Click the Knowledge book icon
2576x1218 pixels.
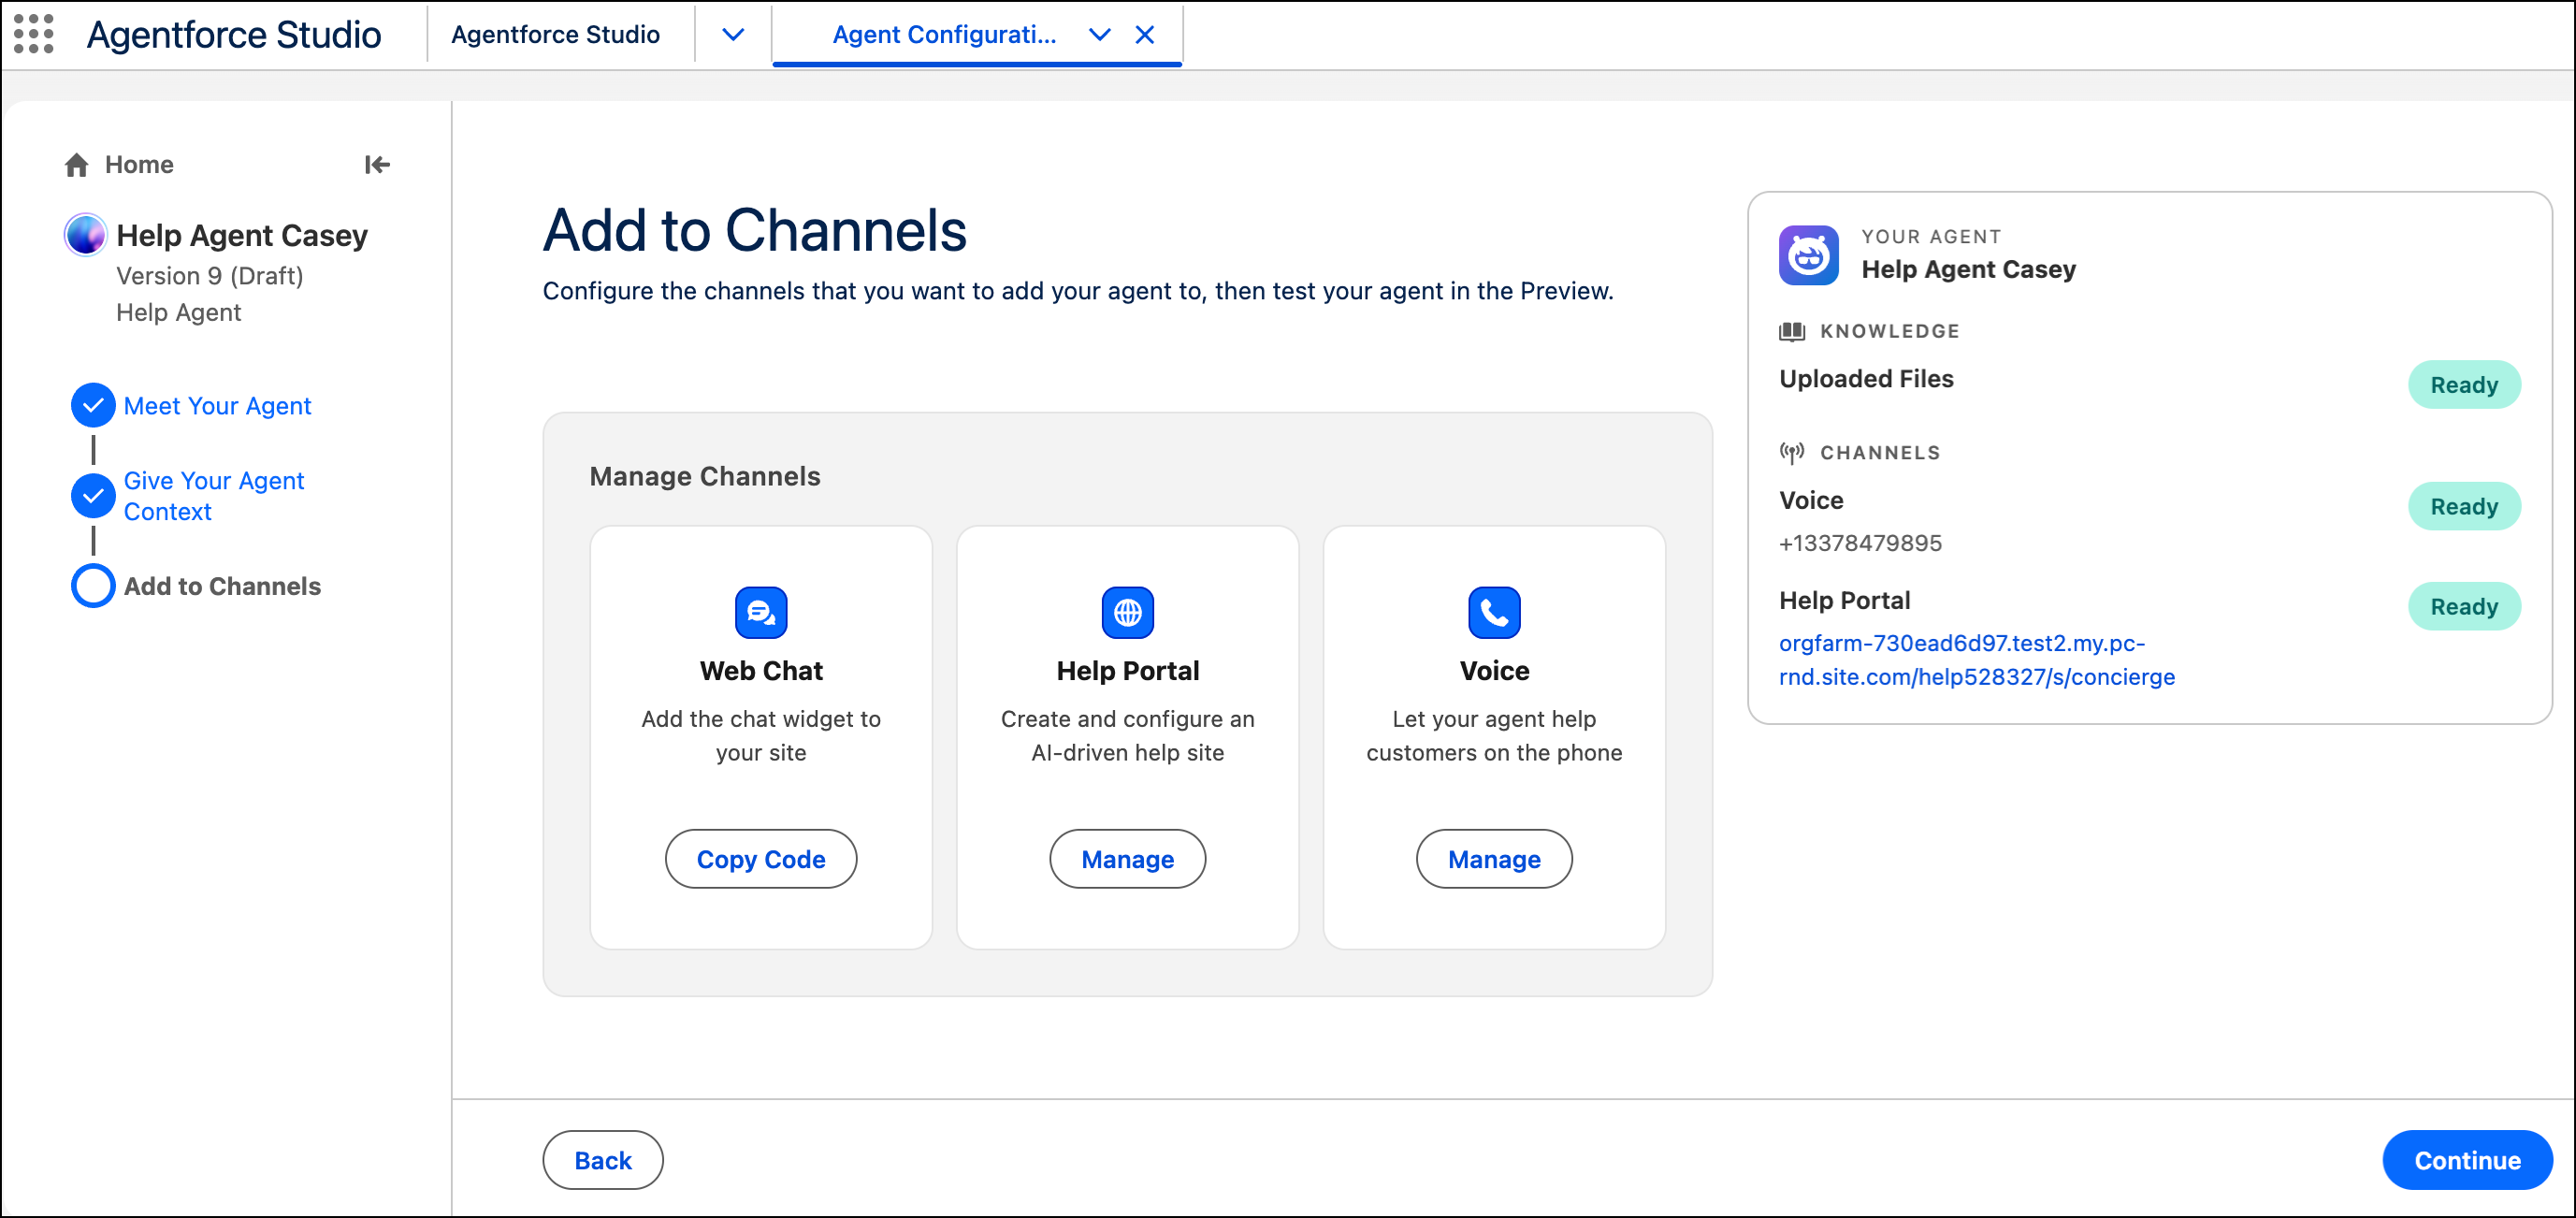pos(1792,331)
